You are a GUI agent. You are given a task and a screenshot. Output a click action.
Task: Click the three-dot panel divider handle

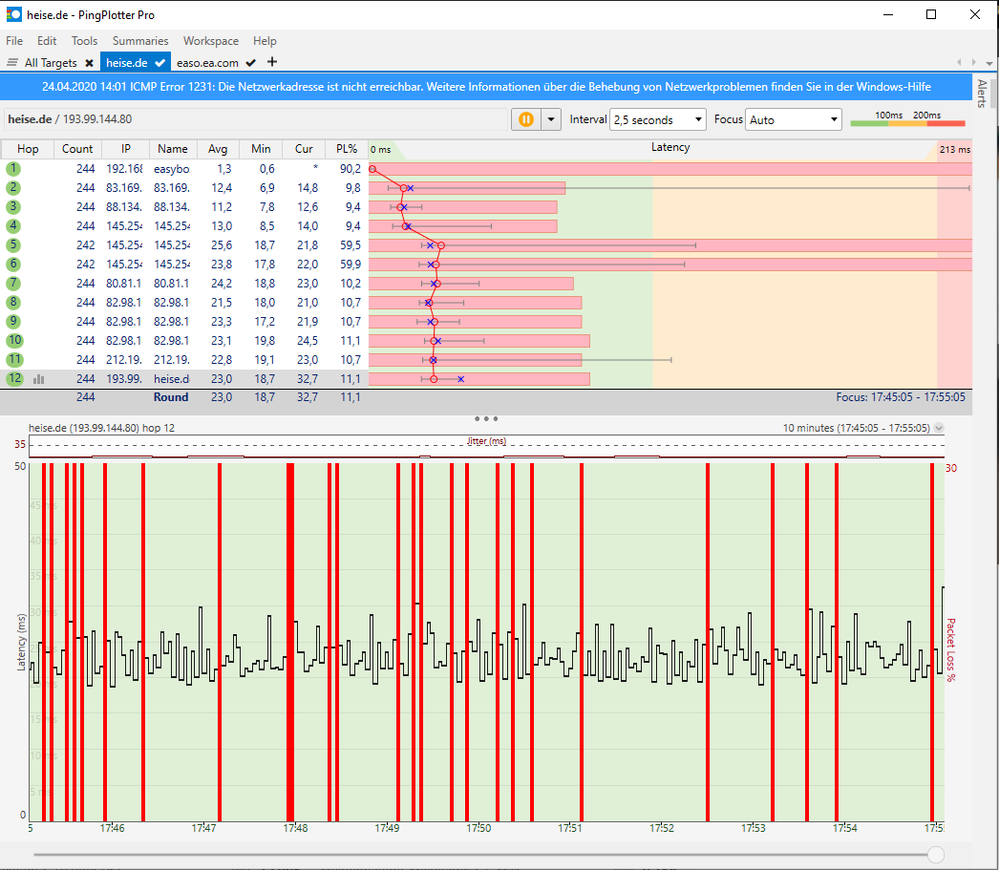click(x=486, y=418)
